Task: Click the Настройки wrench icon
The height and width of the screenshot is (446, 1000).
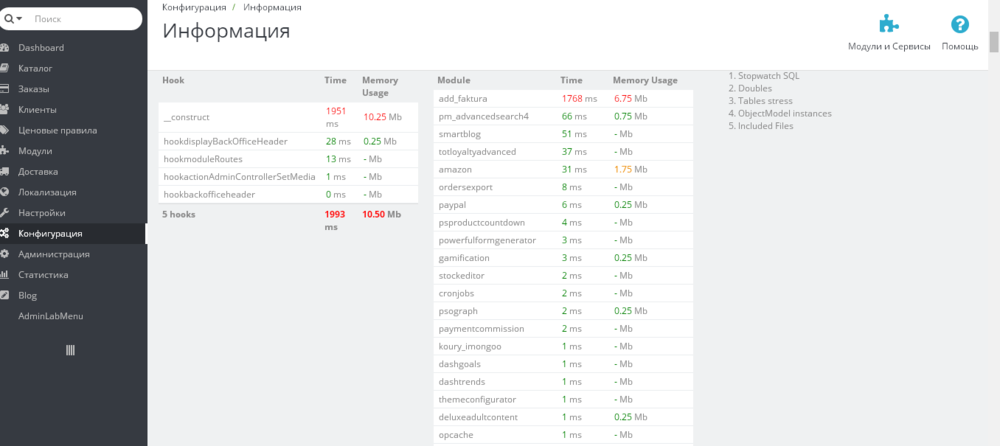Action: (4, 212)
